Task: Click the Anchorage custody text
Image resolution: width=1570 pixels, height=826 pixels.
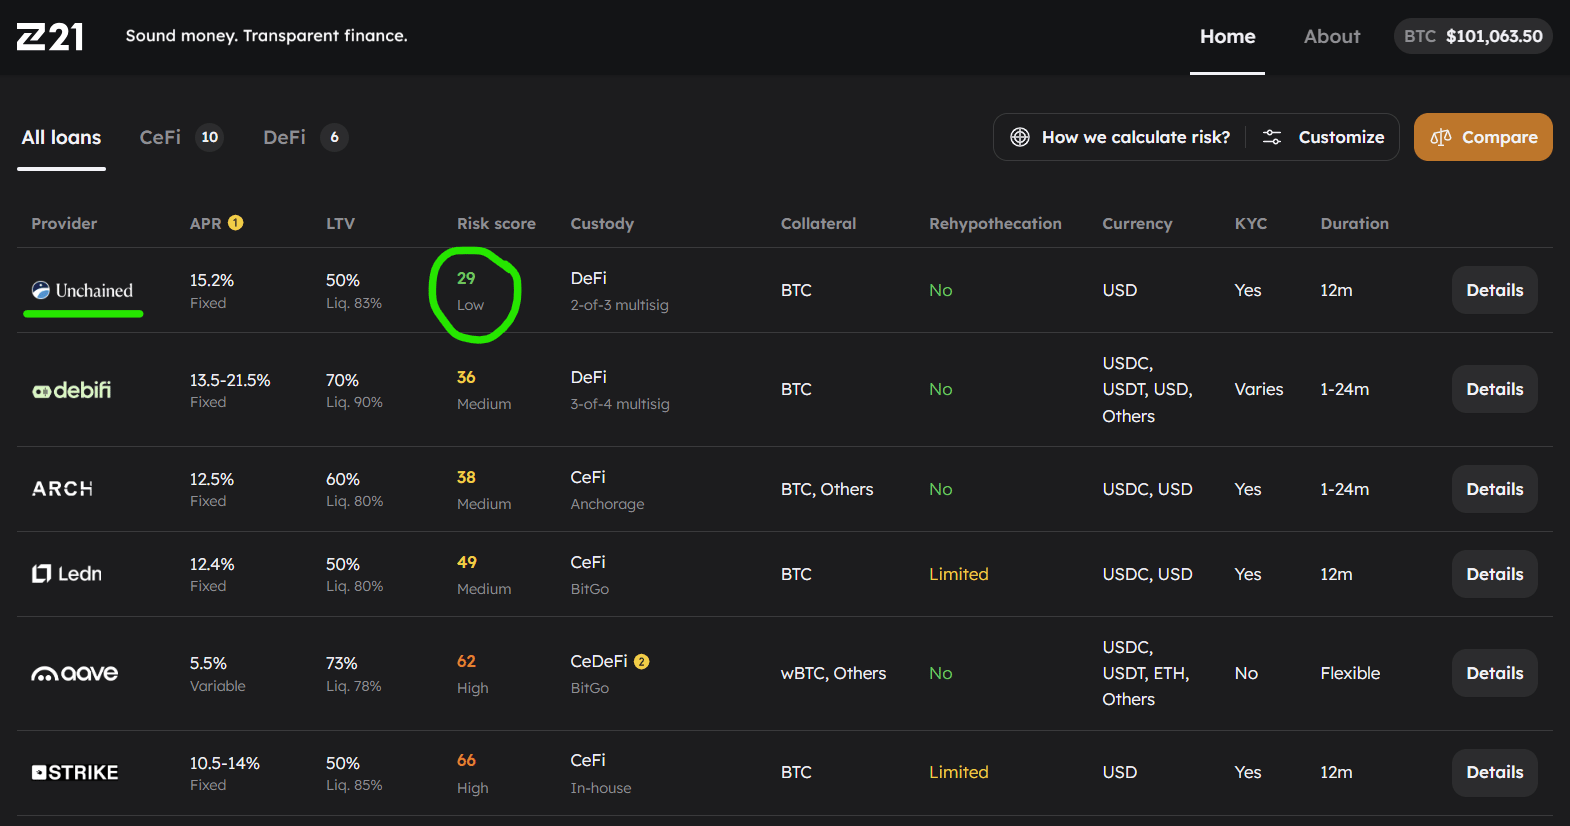Action: tap(607, 504)
